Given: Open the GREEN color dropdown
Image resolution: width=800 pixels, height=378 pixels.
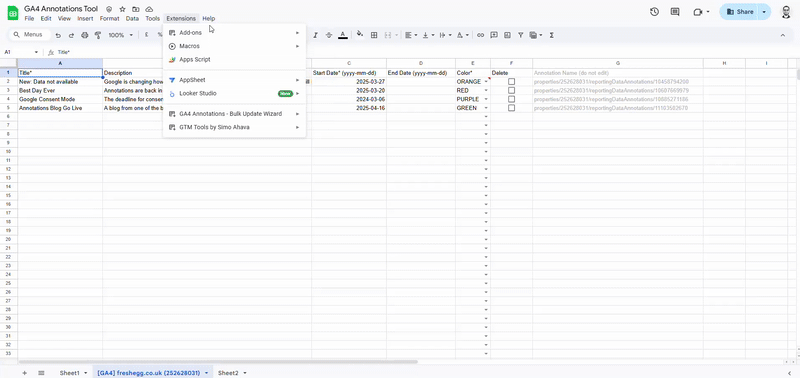Looking at the screenshot, I should coord(486,108).
